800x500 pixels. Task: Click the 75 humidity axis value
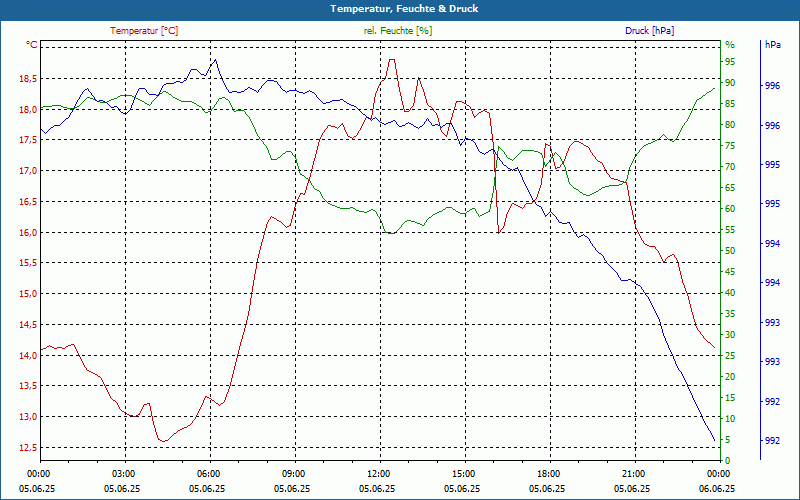[x=730, y=145]
